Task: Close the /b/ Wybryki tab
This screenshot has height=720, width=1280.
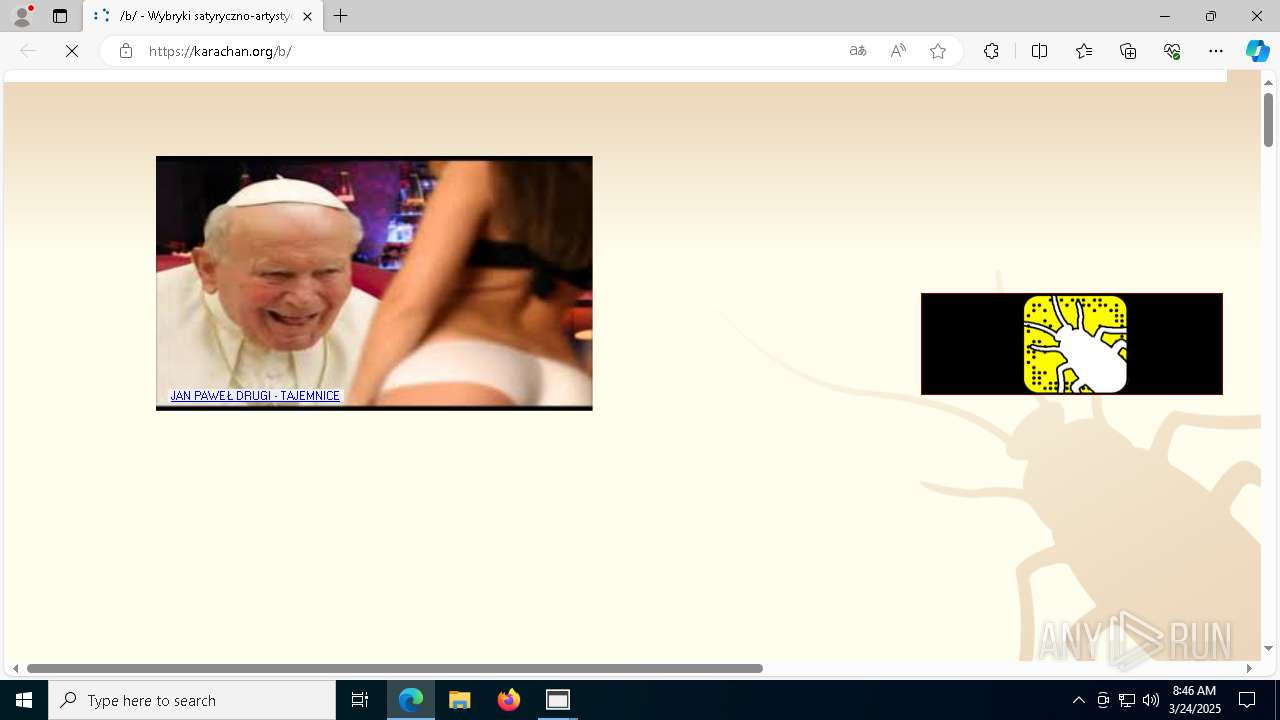Action: [307, 16]
